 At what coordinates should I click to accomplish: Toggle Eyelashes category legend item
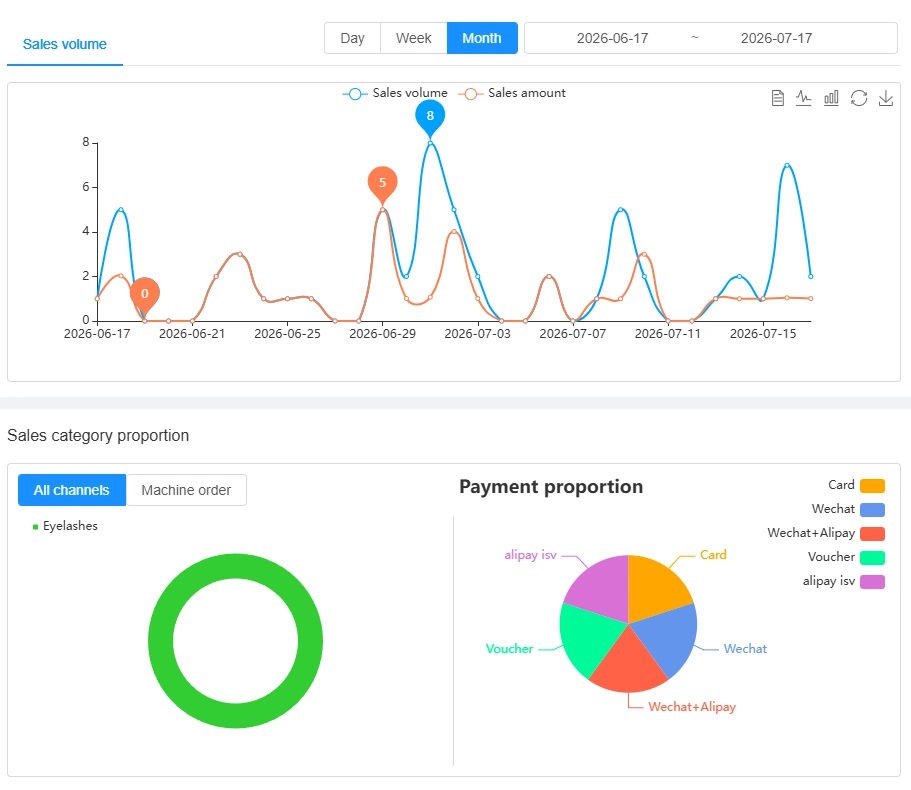click(x=65, y=526)
